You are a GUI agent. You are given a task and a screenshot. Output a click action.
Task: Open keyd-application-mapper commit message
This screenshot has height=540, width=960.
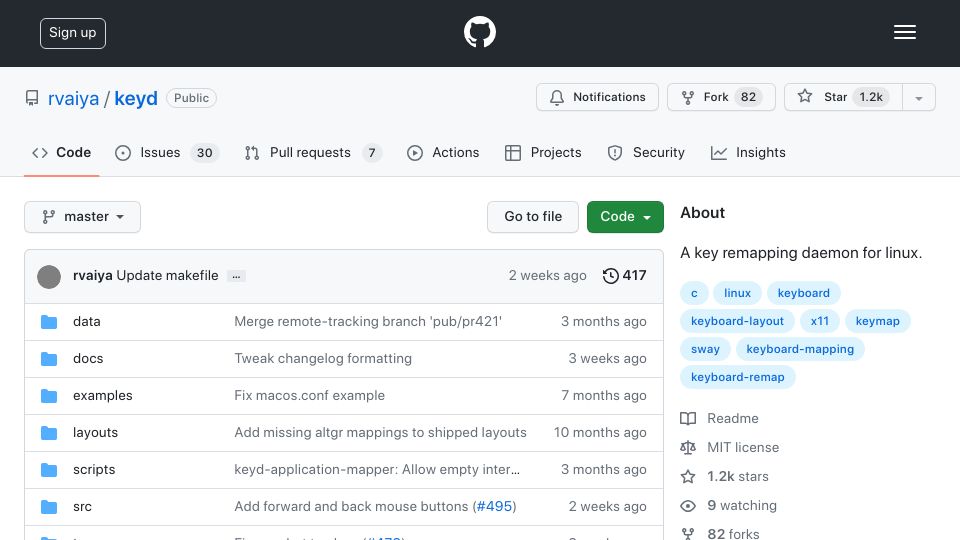(377, 470)
